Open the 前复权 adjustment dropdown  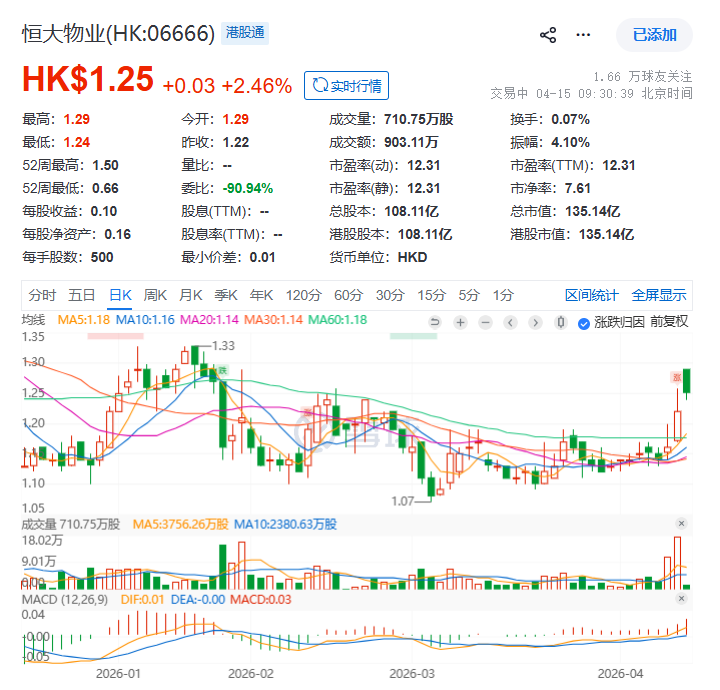click(669, 322)
